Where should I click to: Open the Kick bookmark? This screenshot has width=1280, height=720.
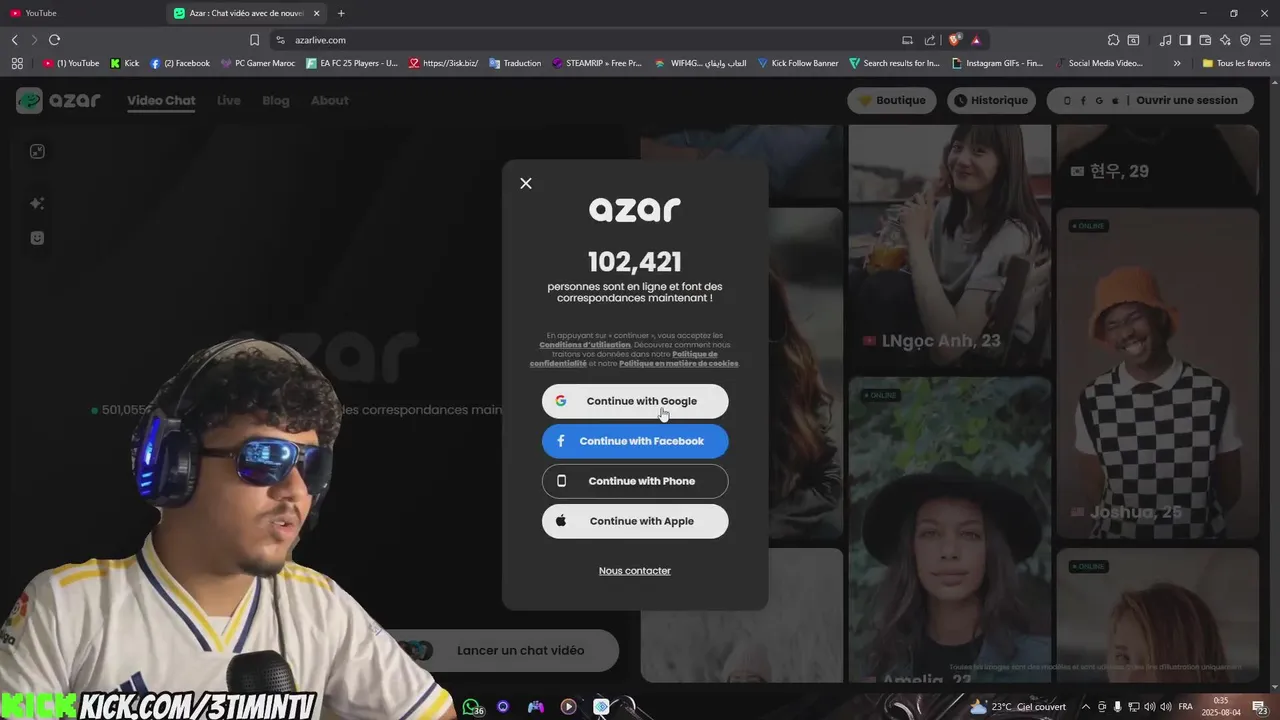coord(125,63)
